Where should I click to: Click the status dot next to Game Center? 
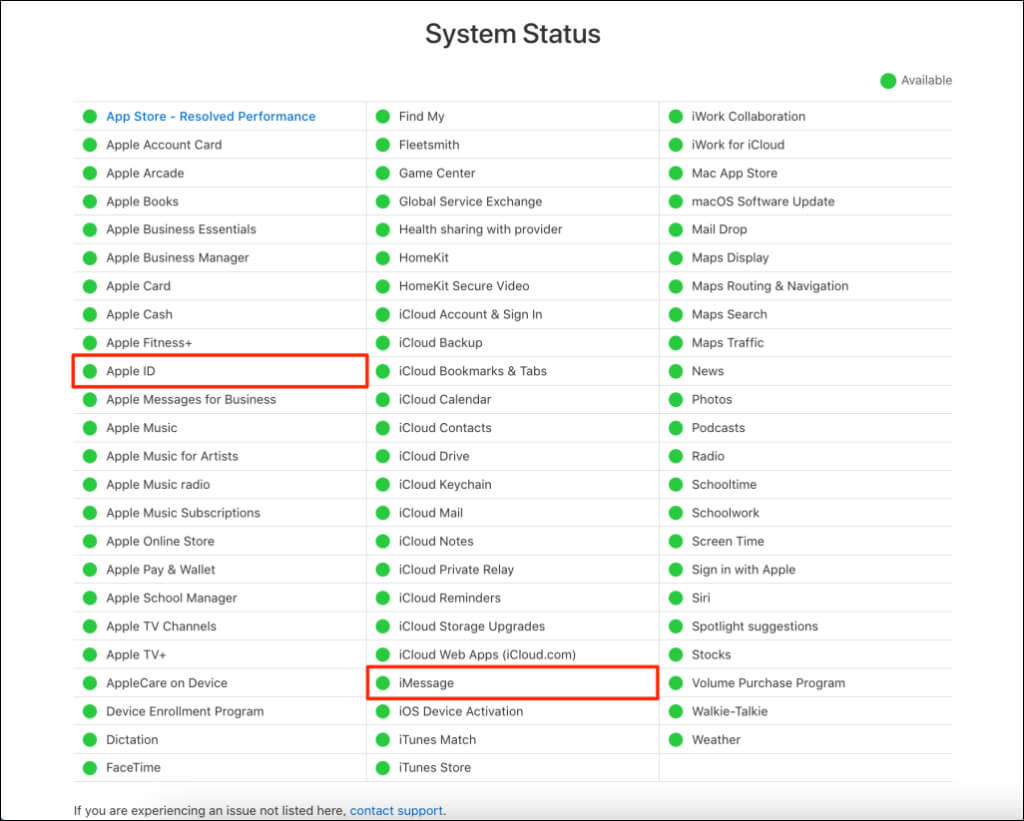point(383,173)
